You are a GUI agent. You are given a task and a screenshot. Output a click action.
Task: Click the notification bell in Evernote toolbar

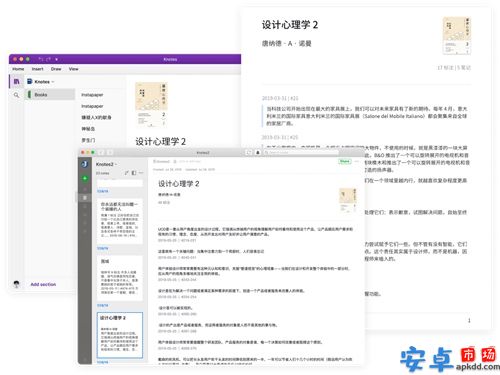tap(258, 153)
